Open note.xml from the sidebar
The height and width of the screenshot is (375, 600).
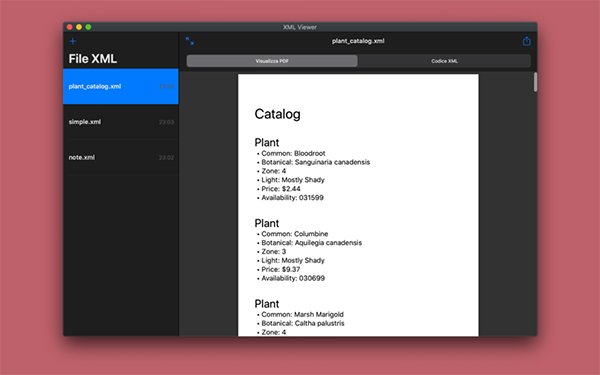coord(121,157)
